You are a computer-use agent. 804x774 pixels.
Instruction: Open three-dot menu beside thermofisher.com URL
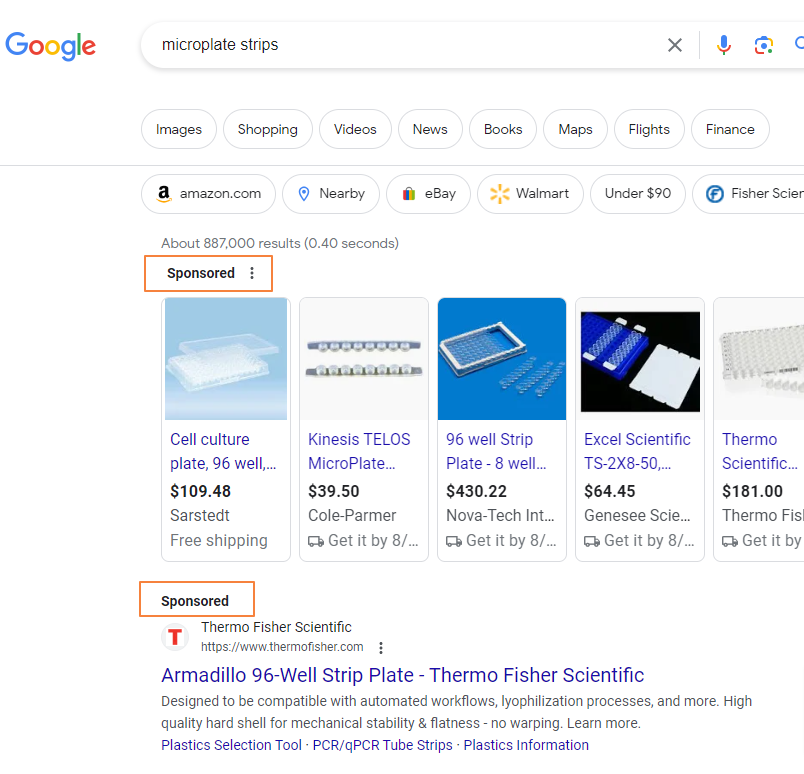click(380, 648)
